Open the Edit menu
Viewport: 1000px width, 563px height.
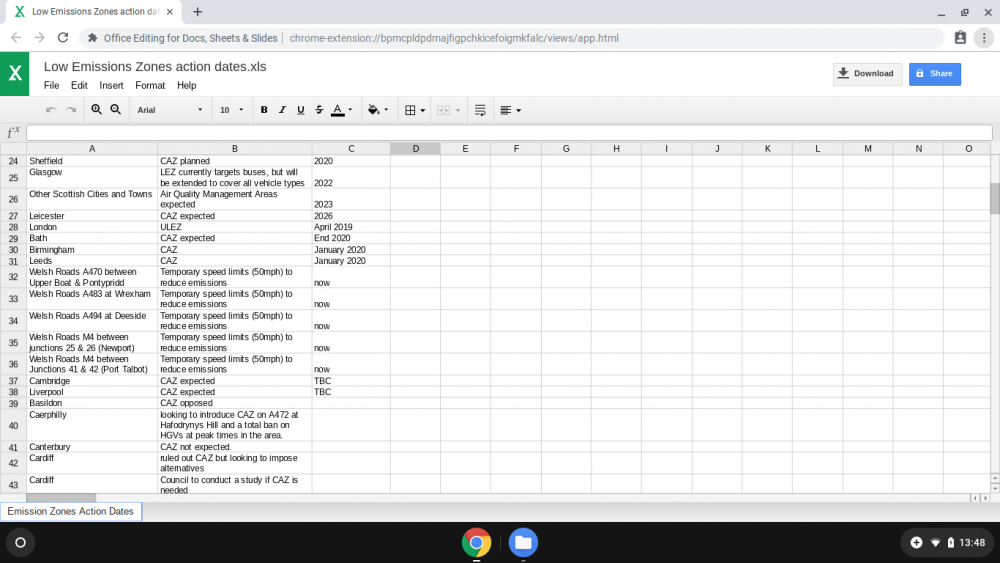[x=79, y=85]
